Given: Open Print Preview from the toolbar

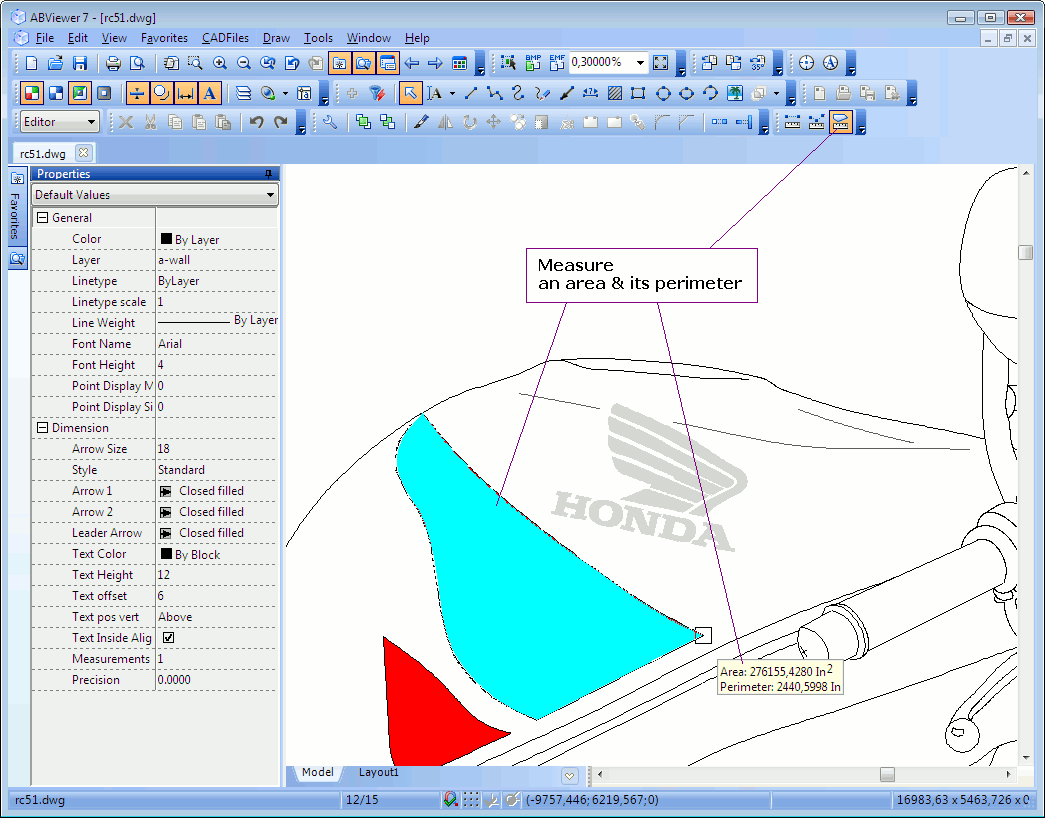Looking at the screenshot, I should [137, 63].
